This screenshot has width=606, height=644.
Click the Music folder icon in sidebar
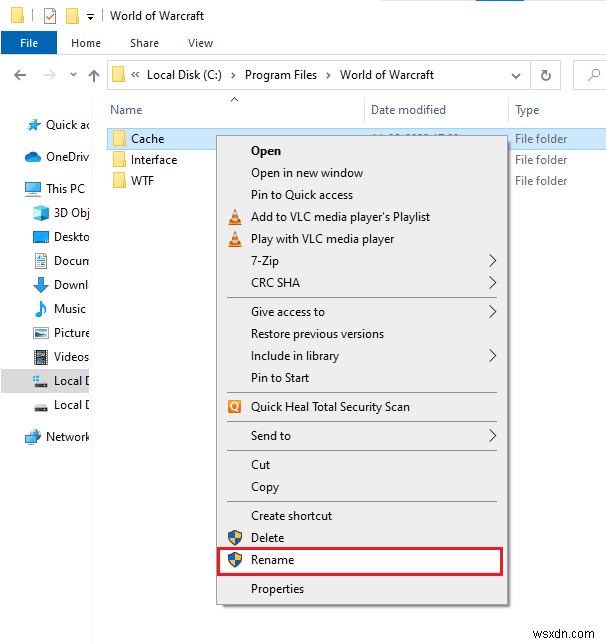pos(41,309)
